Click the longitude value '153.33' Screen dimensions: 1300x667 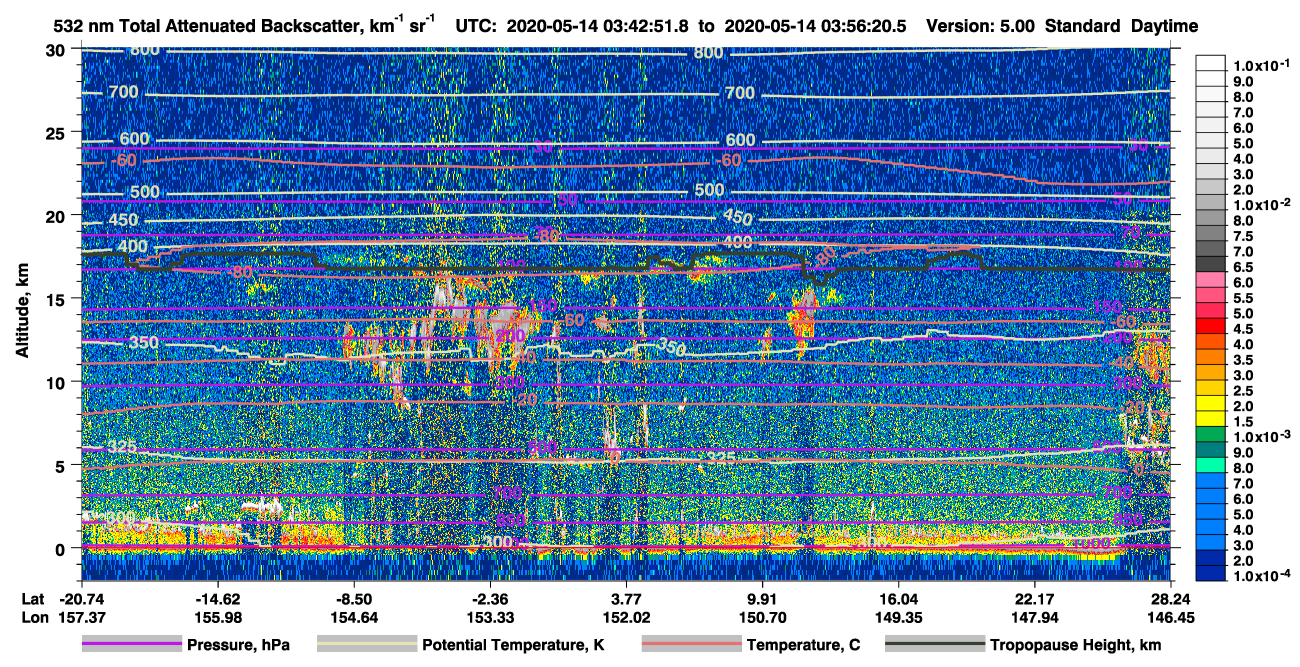[x=490, y=618]
